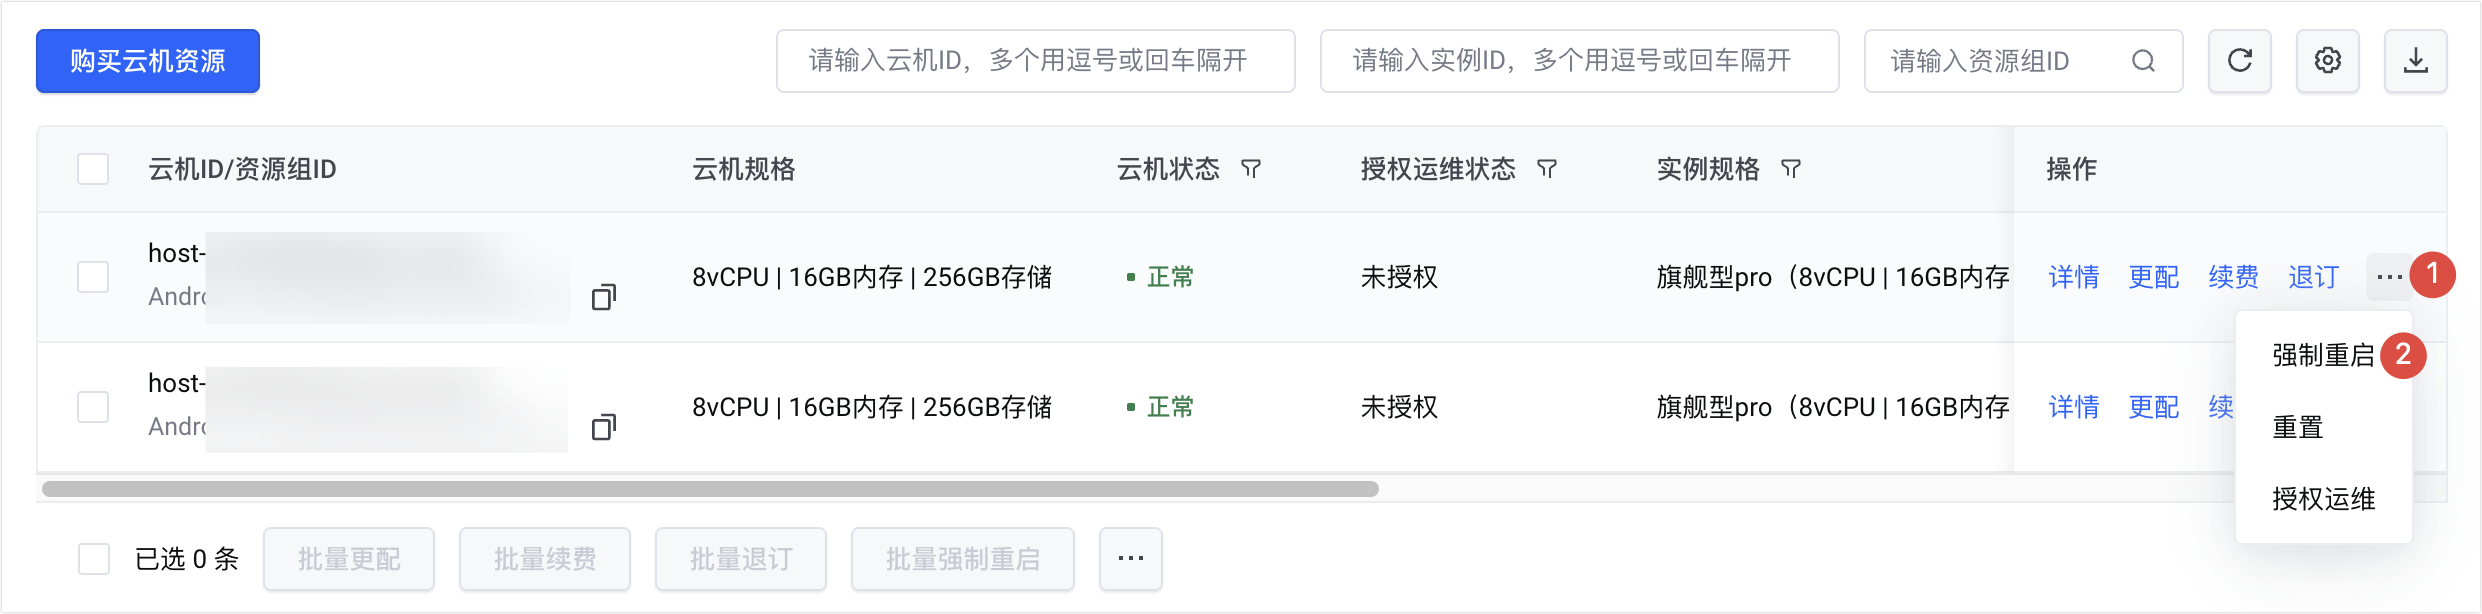
Task: Expand first row more actions ellipsis
Action: click(x=2389, y=277)
